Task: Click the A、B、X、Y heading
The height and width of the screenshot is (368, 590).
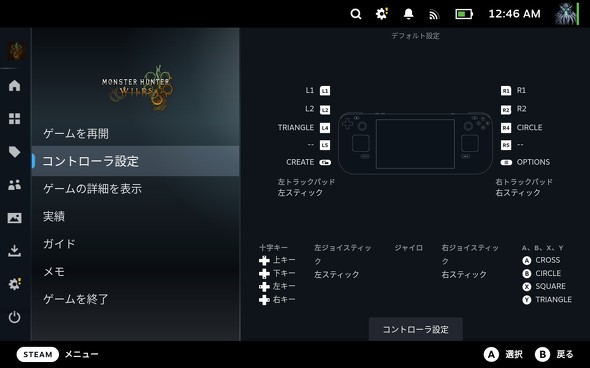Action: pos(542,248)
